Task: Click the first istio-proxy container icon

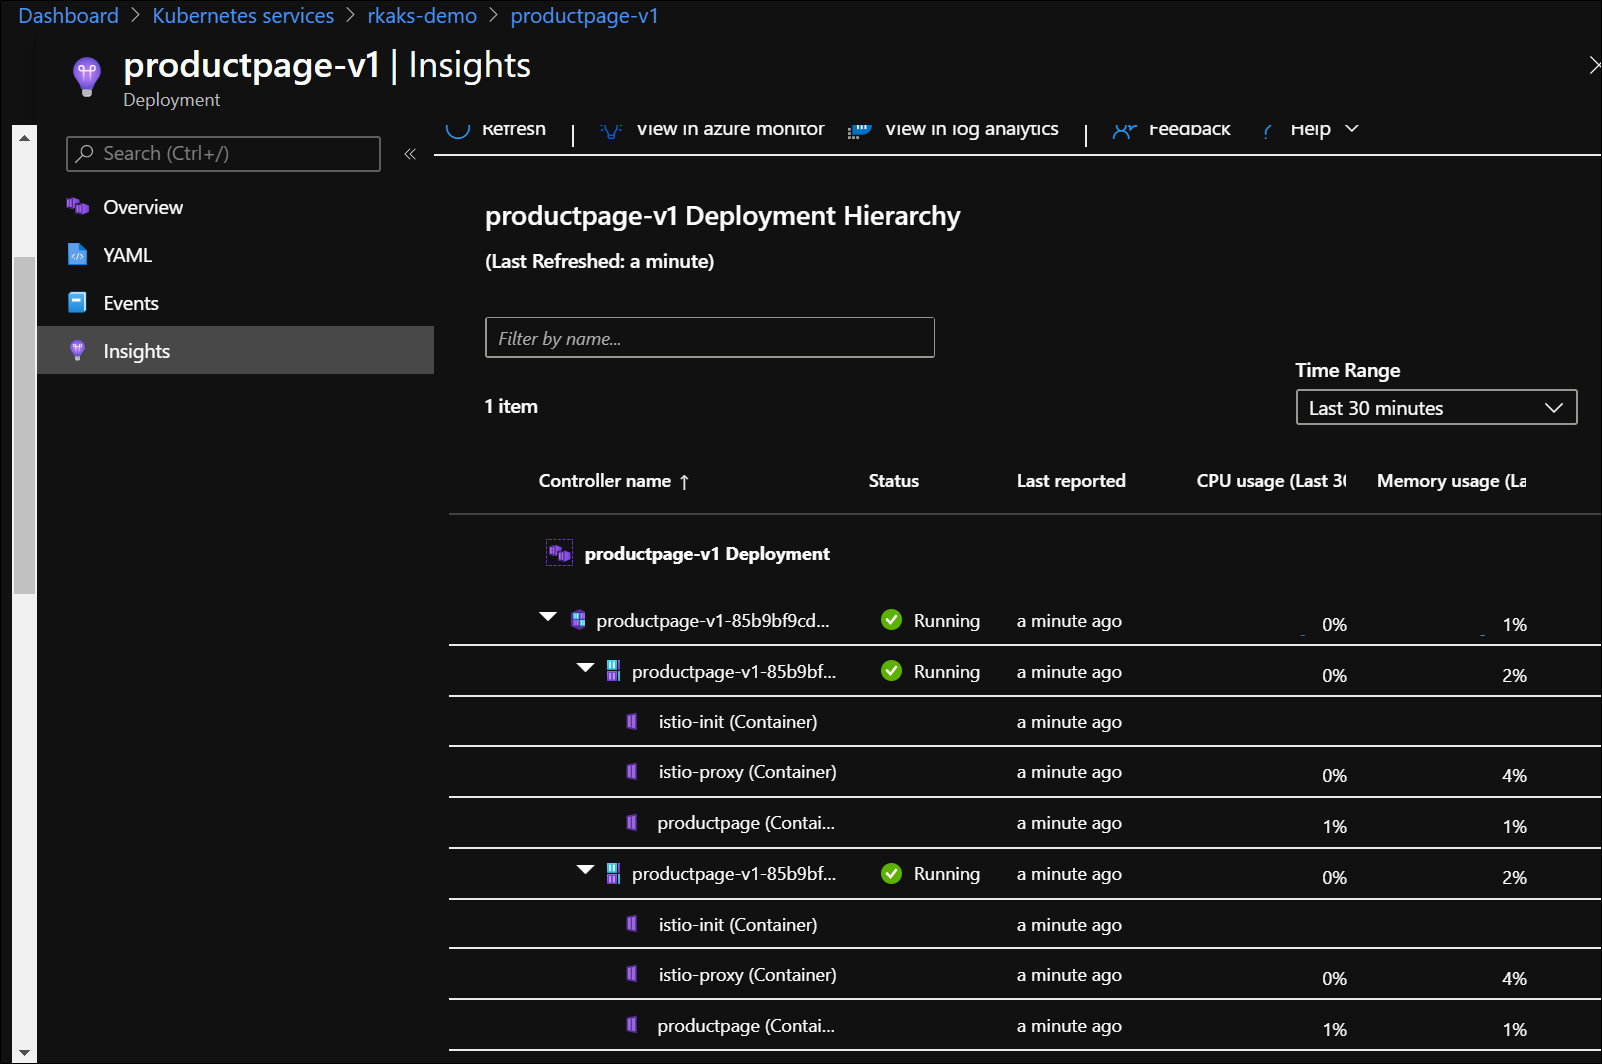Action: point(632,772)
